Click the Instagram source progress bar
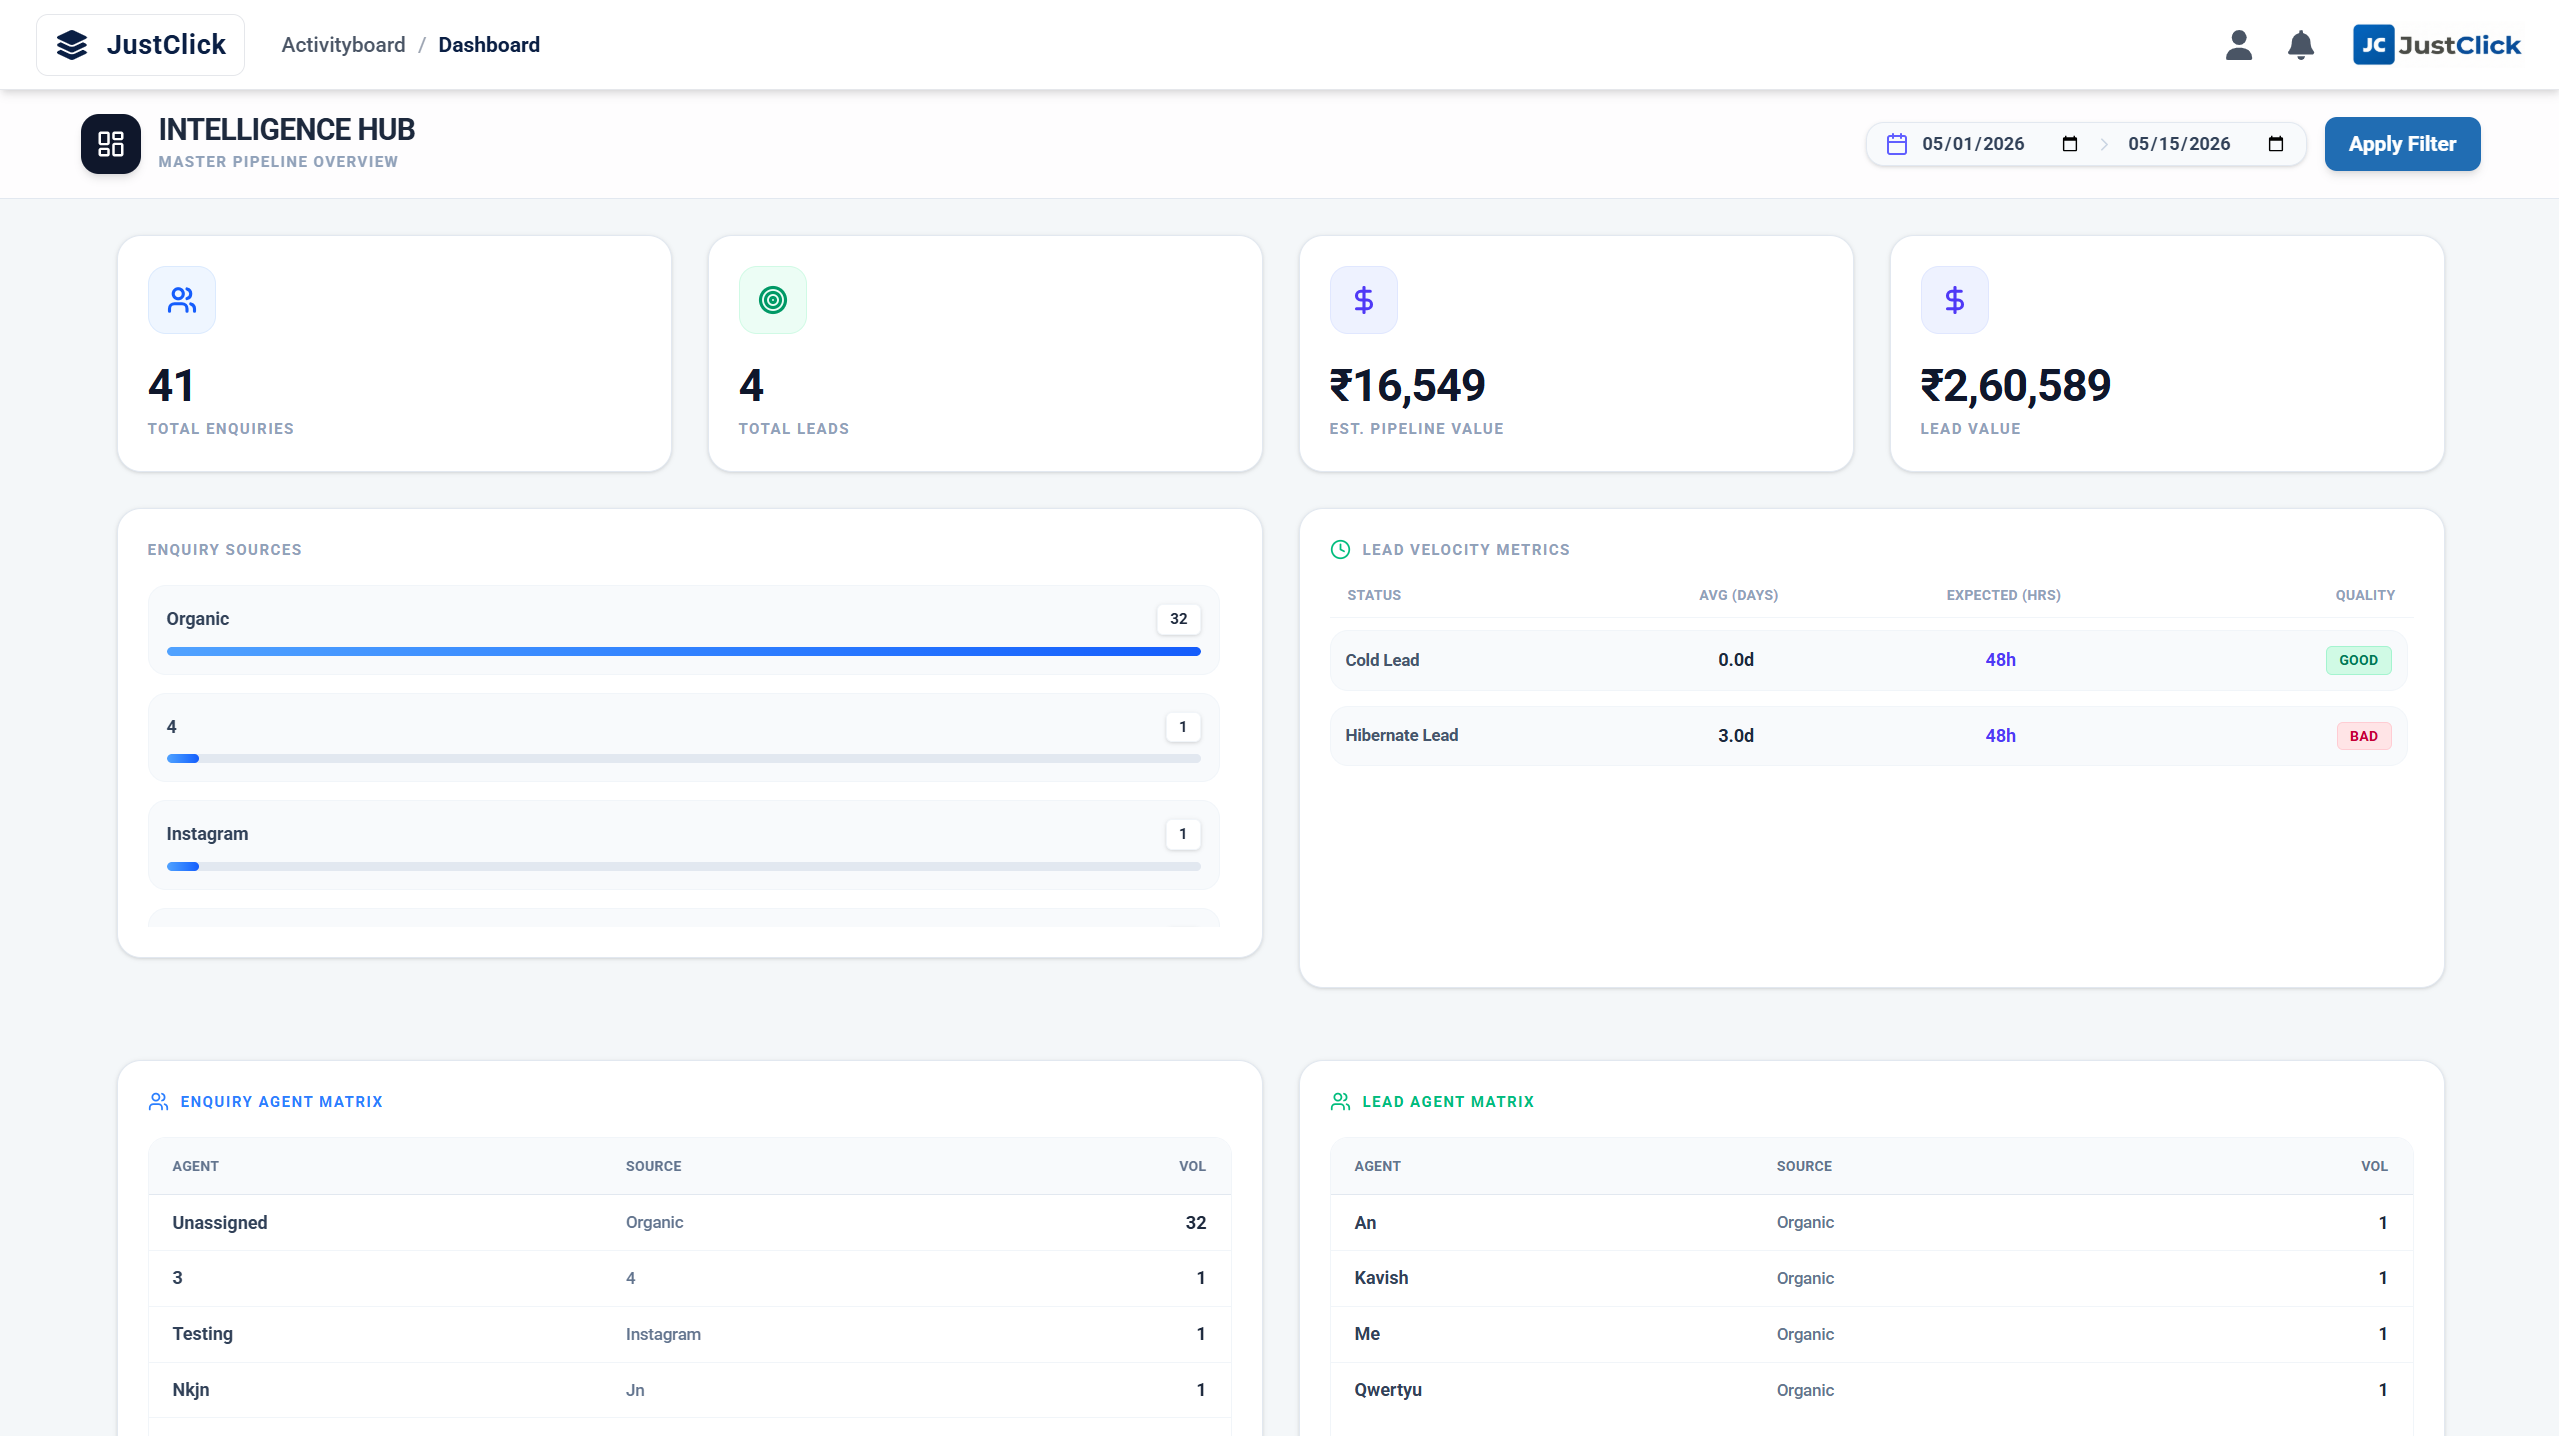Viewport: 2559px width, 1436px height. [684, 867]
